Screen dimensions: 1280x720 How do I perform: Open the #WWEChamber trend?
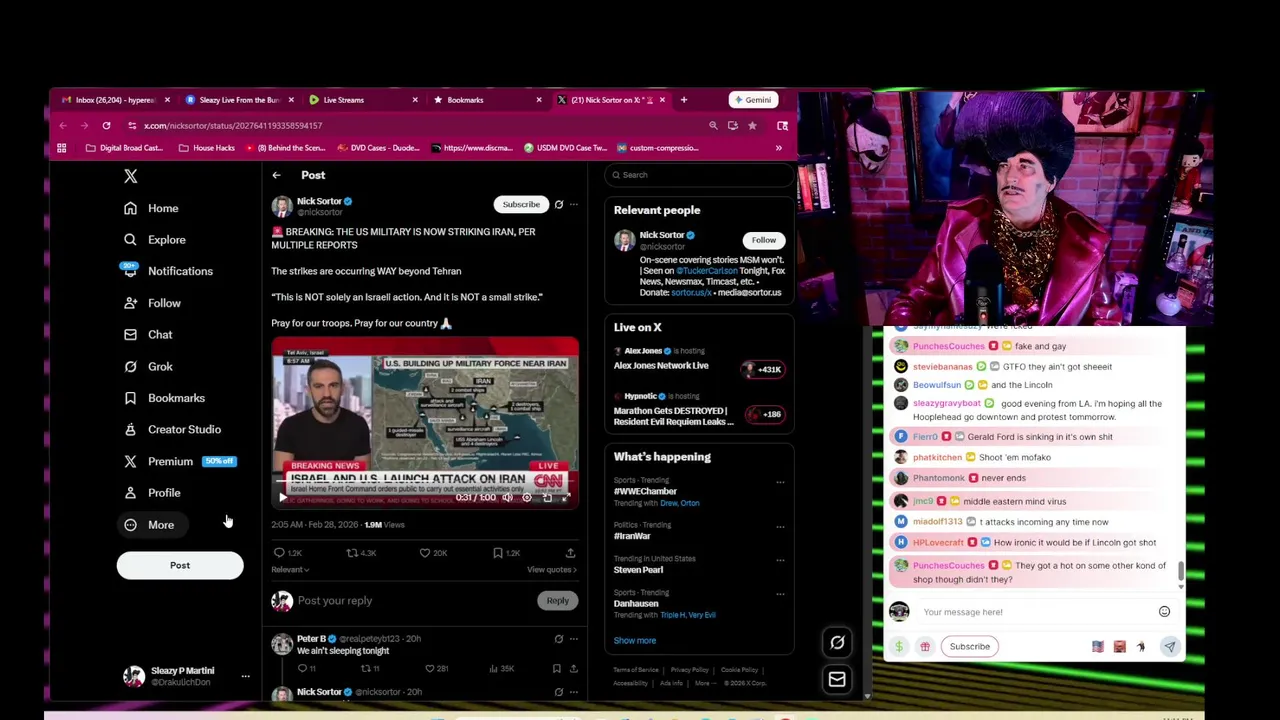click(x=645, y=492)
